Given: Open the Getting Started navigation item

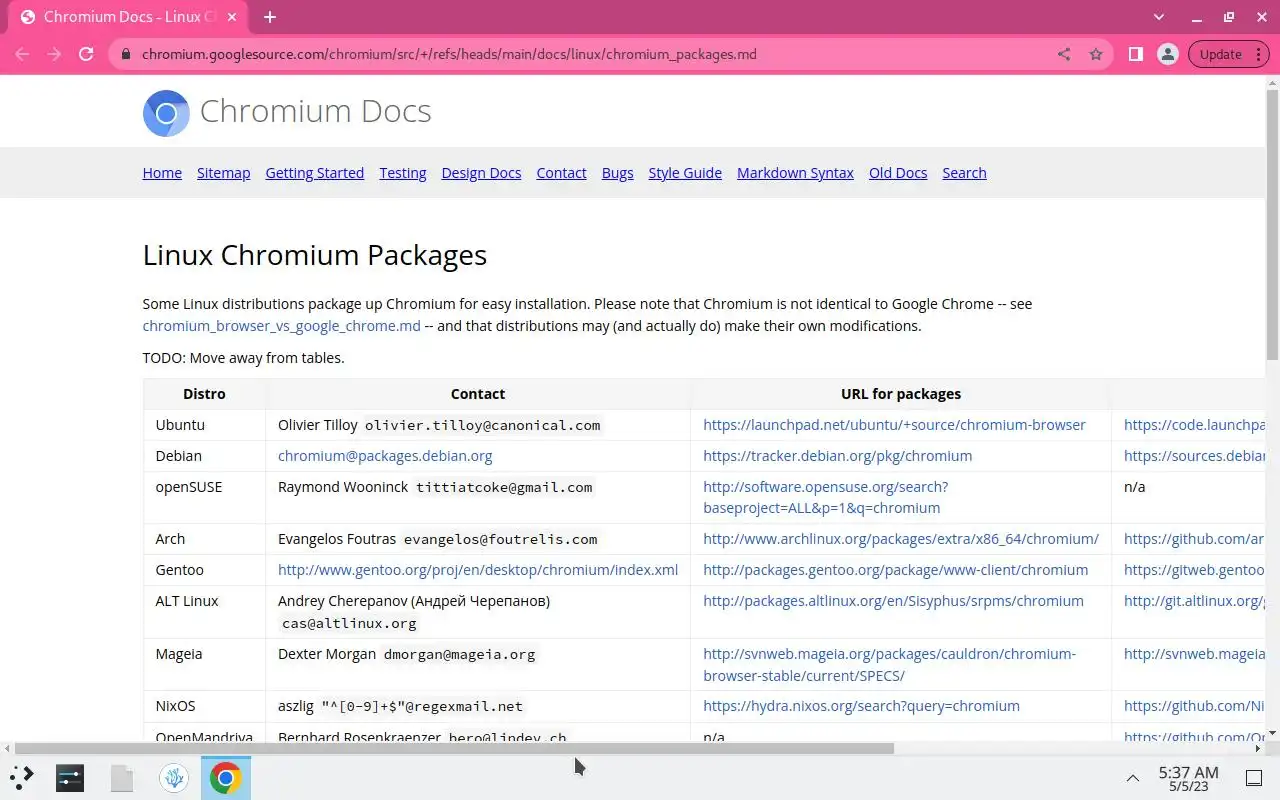Looking at the screenshot, I should (314, 173).
